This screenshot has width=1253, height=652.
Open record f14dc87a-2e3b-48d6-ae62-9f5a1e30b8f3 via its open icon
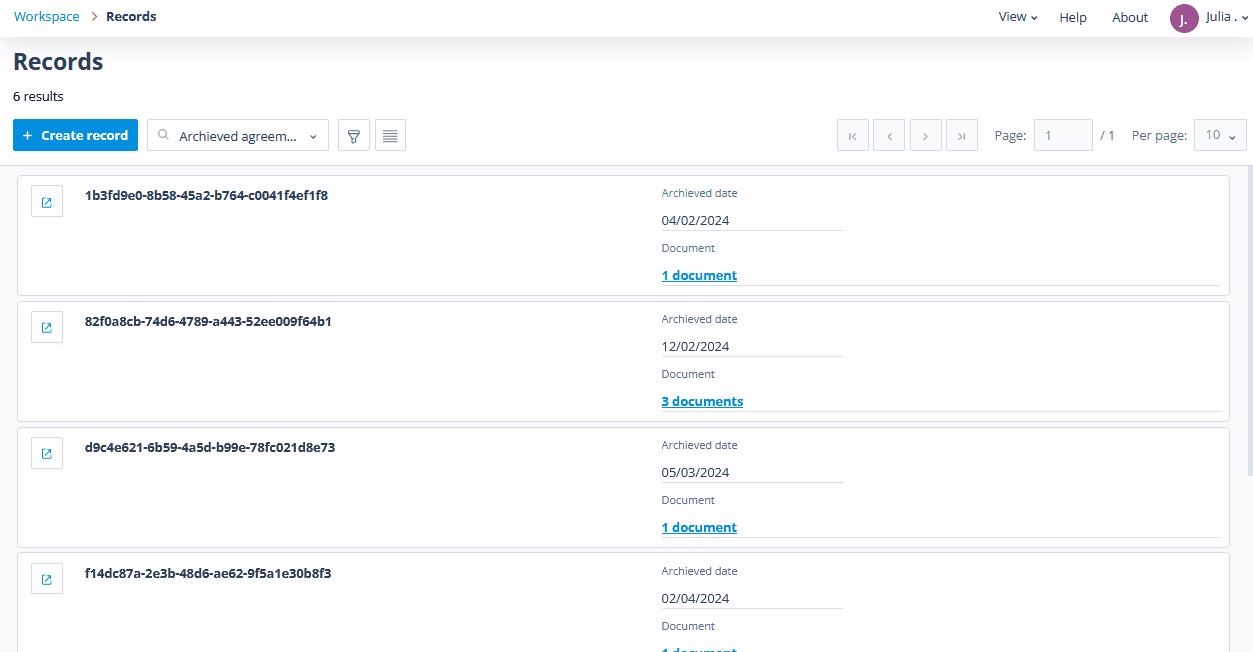[x=47, y=579]
